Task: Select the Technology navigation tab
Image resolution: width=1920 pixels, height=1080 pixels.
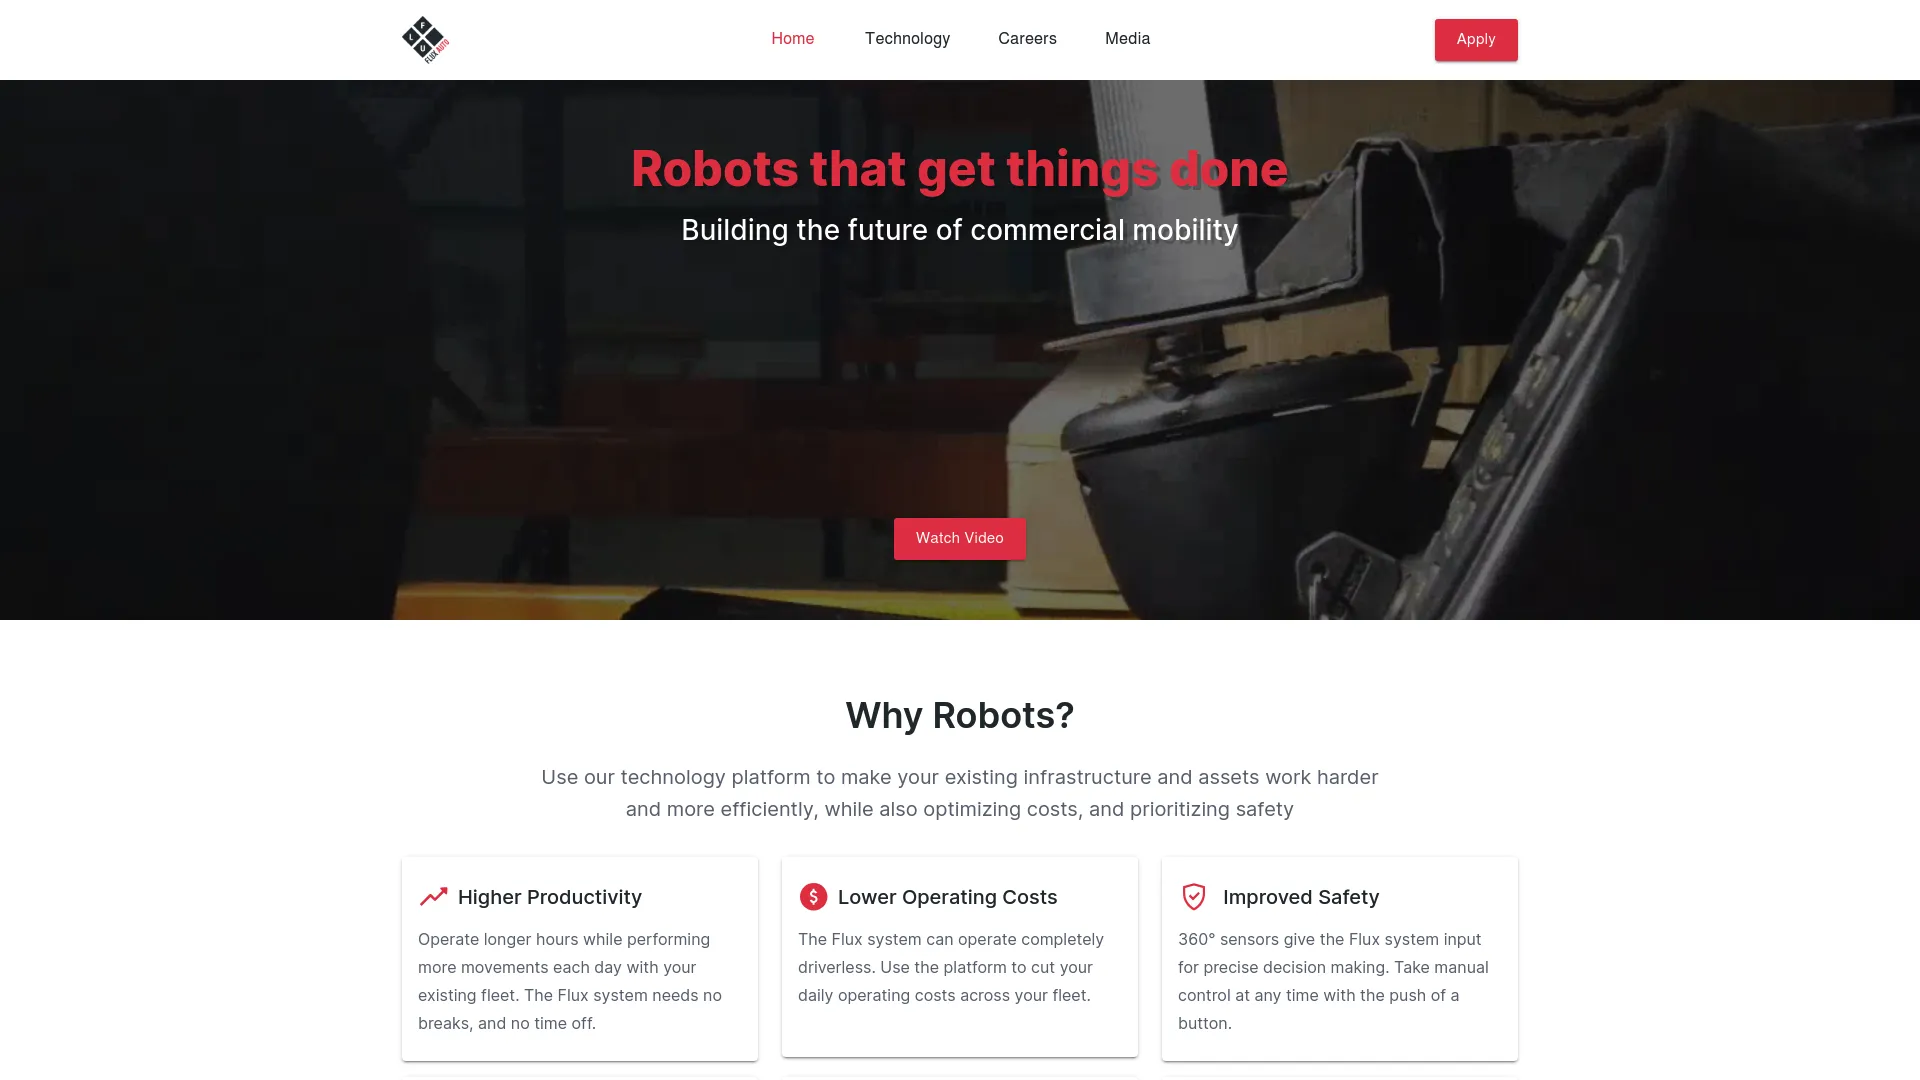Action: [907, 38]
